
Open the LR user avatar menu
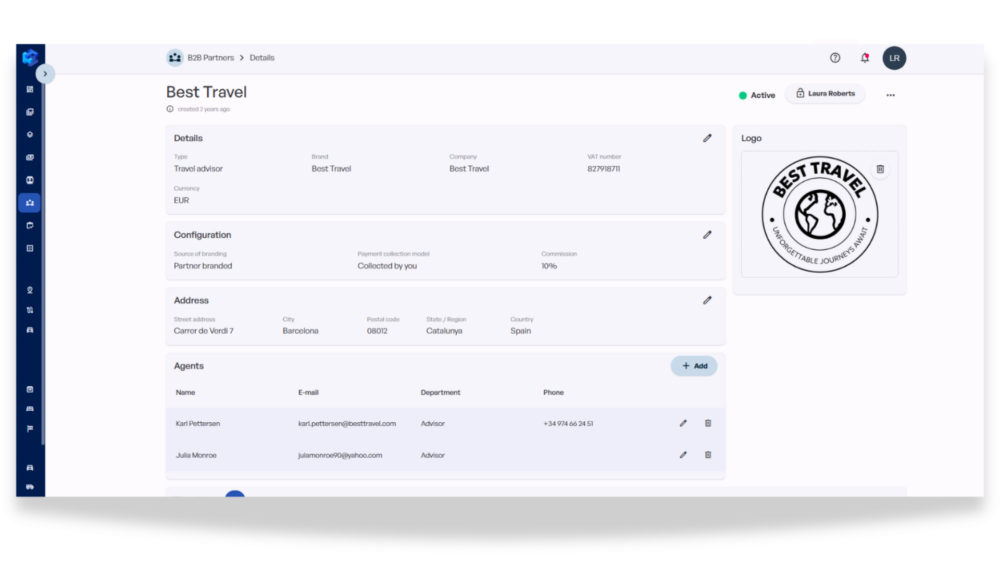(894, 58)
